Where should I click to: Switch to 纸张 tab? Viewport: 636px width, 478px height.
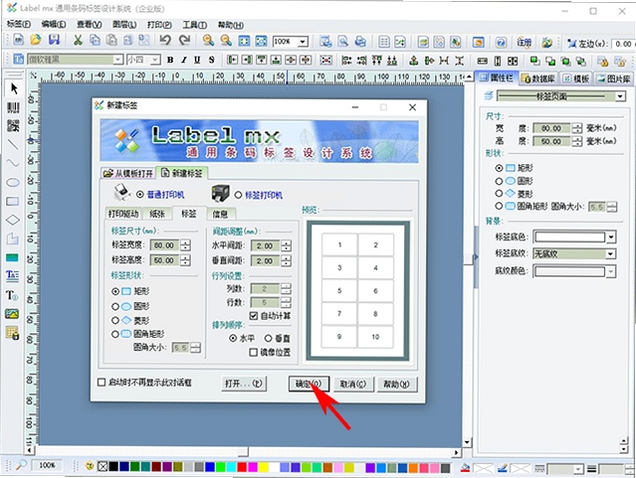(157, 214)
